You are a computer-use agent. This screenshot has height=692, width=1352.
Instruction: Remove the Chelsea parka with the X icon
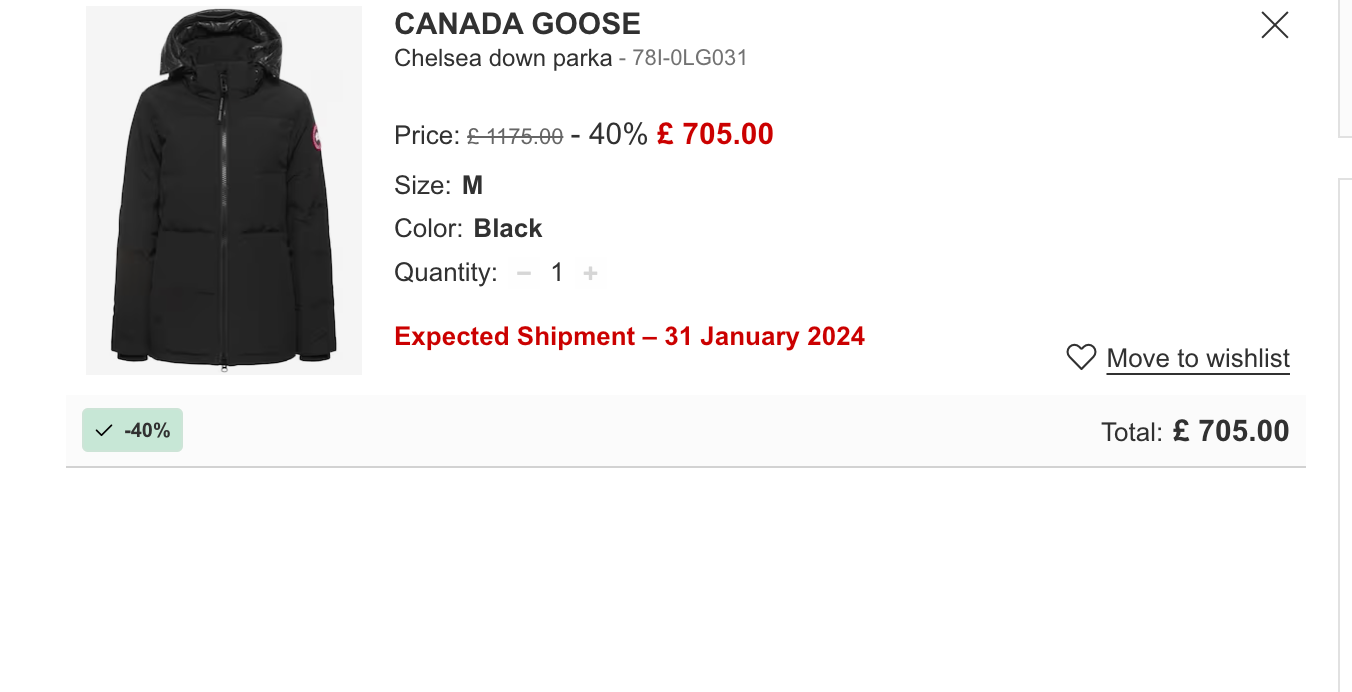tap(1274, 25)
